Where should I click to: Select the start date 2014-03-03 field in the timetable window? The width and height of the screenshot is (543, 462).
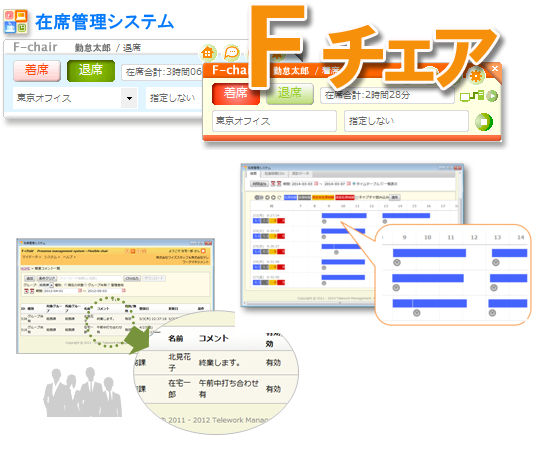coord(302,184)
